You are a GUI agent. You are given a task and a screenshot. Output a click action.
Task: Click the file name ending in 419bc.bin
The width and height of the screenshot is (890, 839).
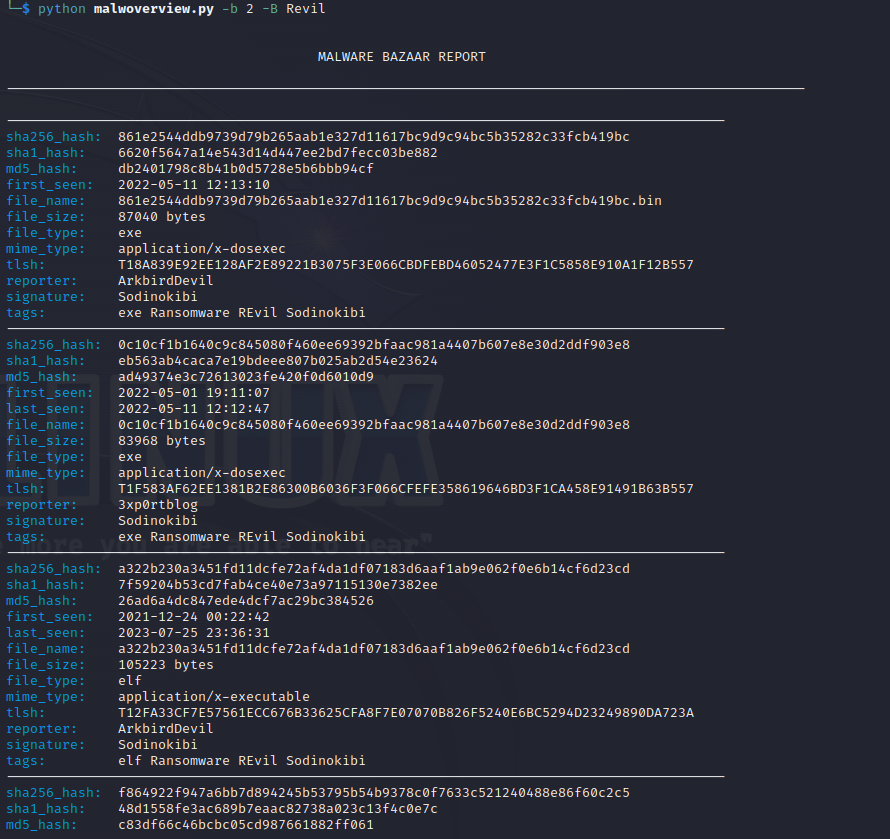389,200
